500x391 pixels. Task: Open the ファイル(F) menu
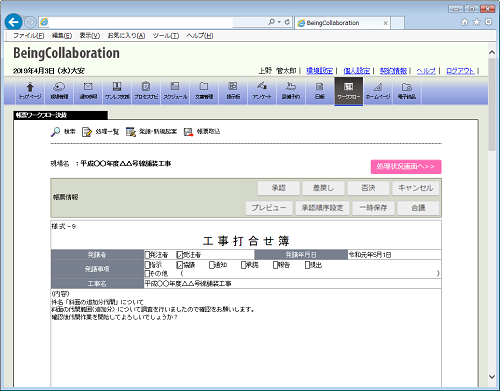coord(28,35)
